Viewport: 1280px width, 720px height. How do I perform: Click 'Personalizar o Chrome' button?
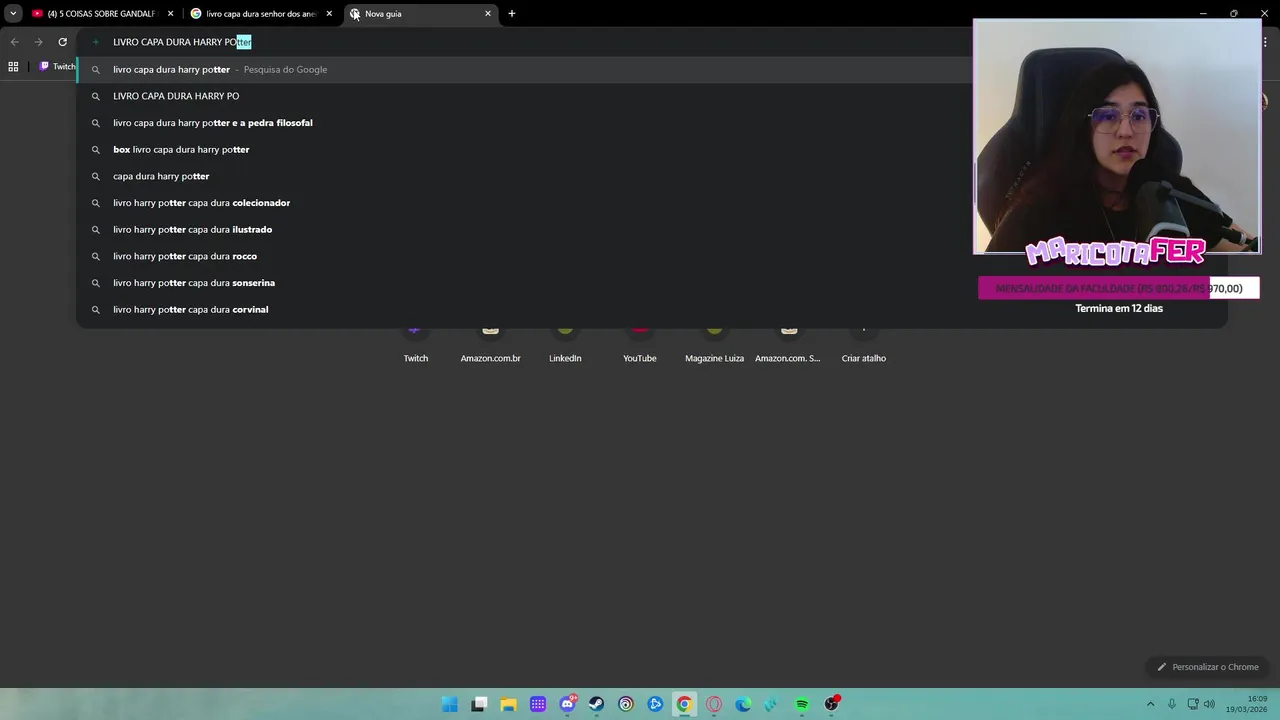click(1207, 667)
